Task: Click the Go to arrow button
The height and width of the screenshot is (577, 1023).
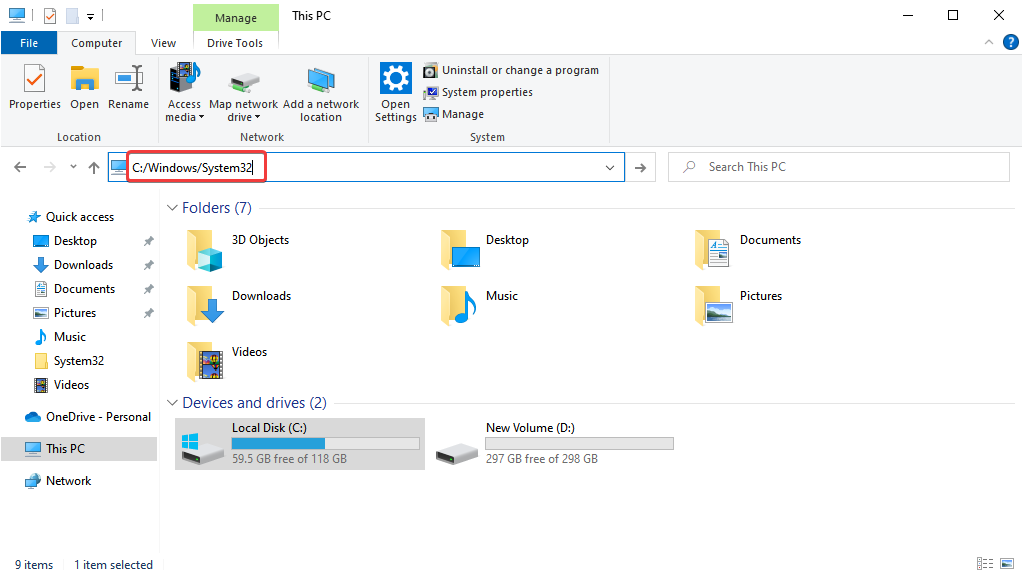Action: coord(640,168)
